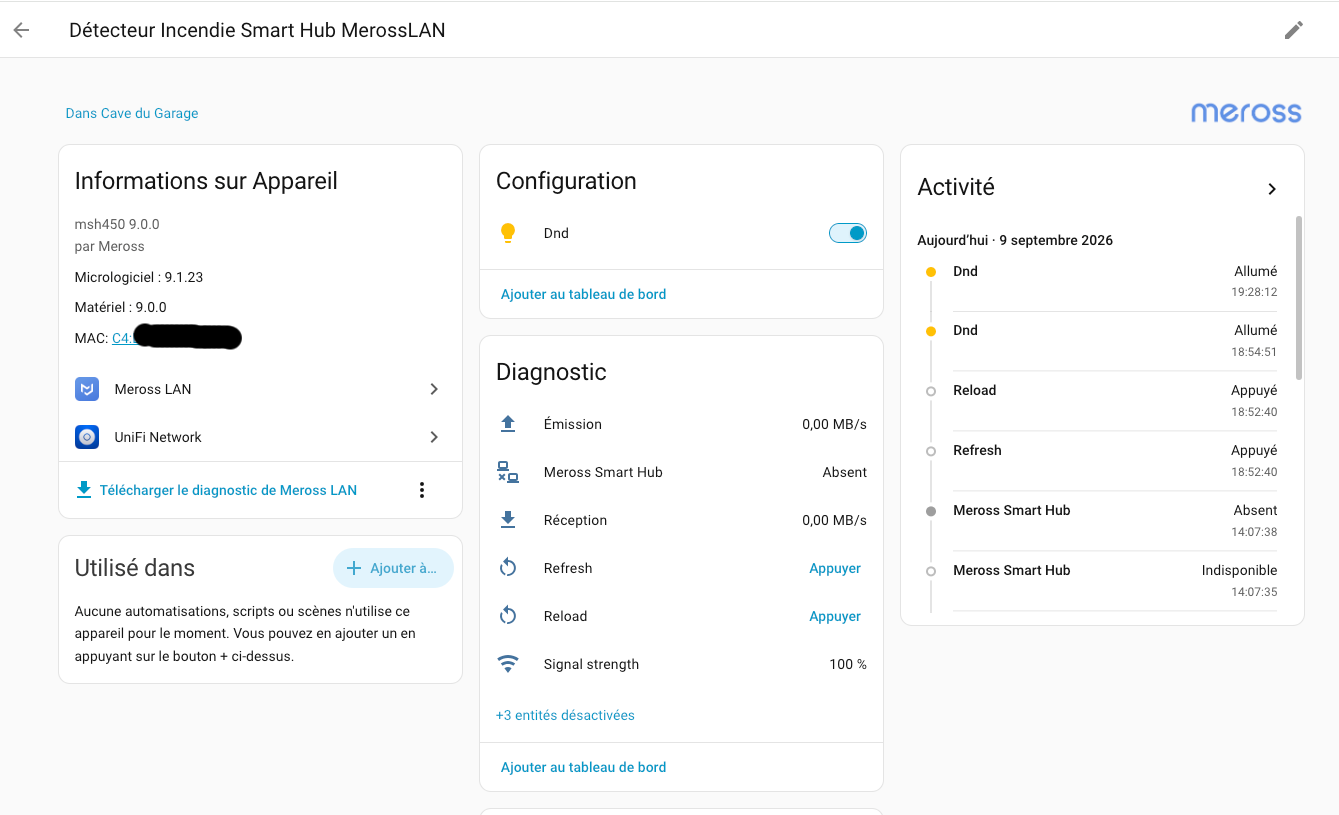1339x815 pixels.
Task: Click the Émission upload icon
Action: (508, 424)
